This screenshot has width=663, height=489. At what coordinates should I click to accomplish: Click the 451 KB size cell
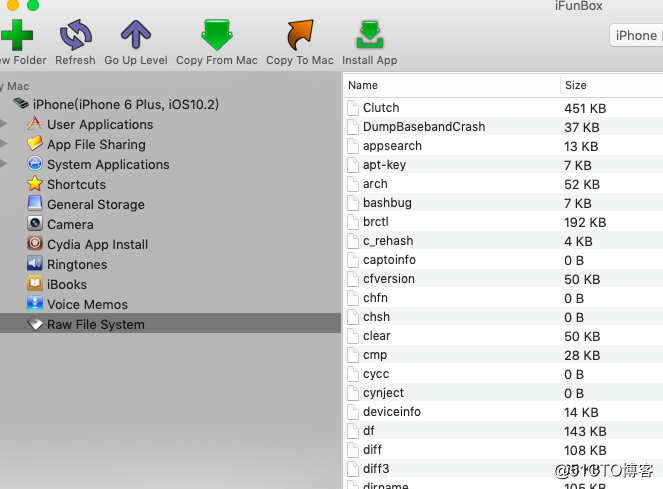pos(585,108)
